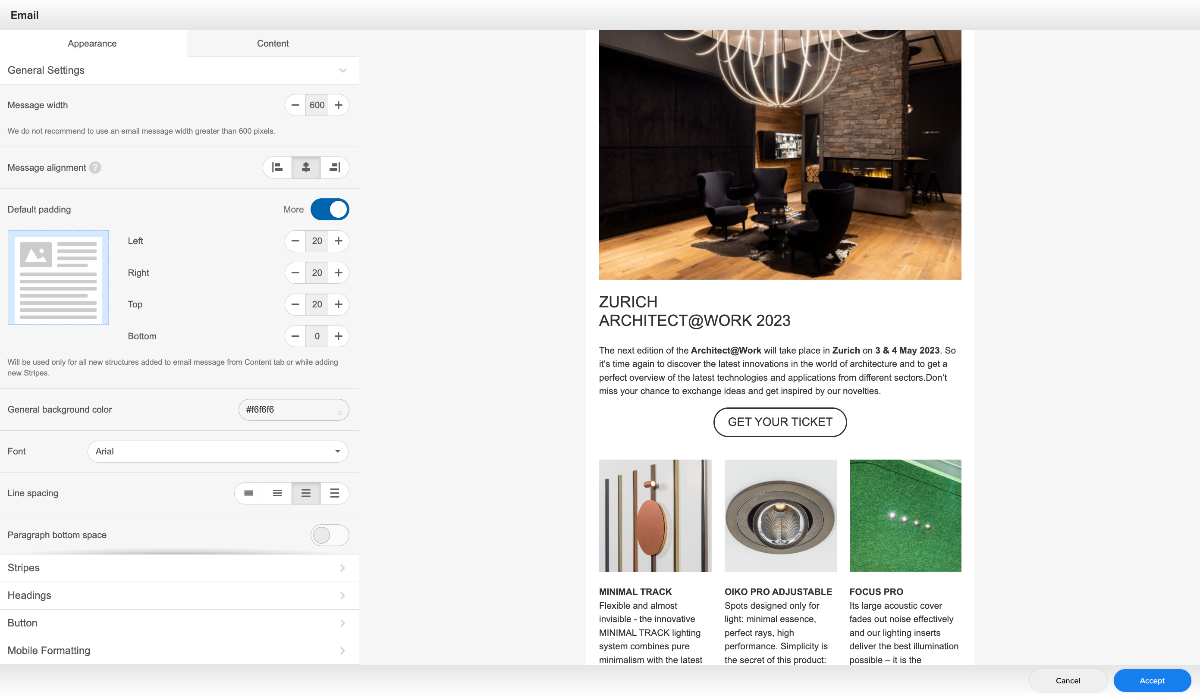This screenshot has width=1200, height=695.
Task: Enable Paragraph bottom space switch
Action: pos(330,535)
